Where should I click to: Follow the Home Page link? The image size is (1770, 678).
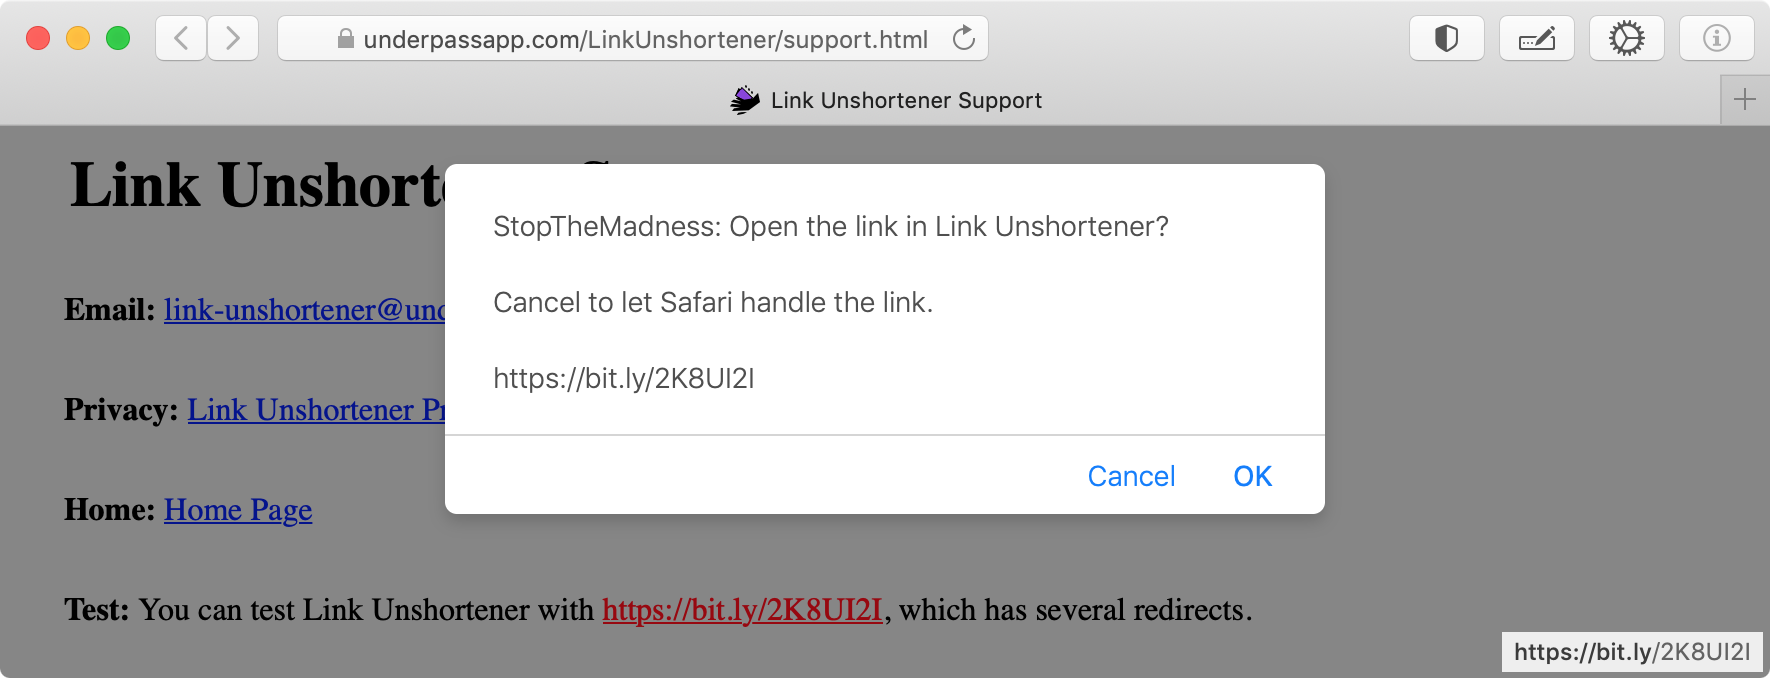tap(238, 510)
